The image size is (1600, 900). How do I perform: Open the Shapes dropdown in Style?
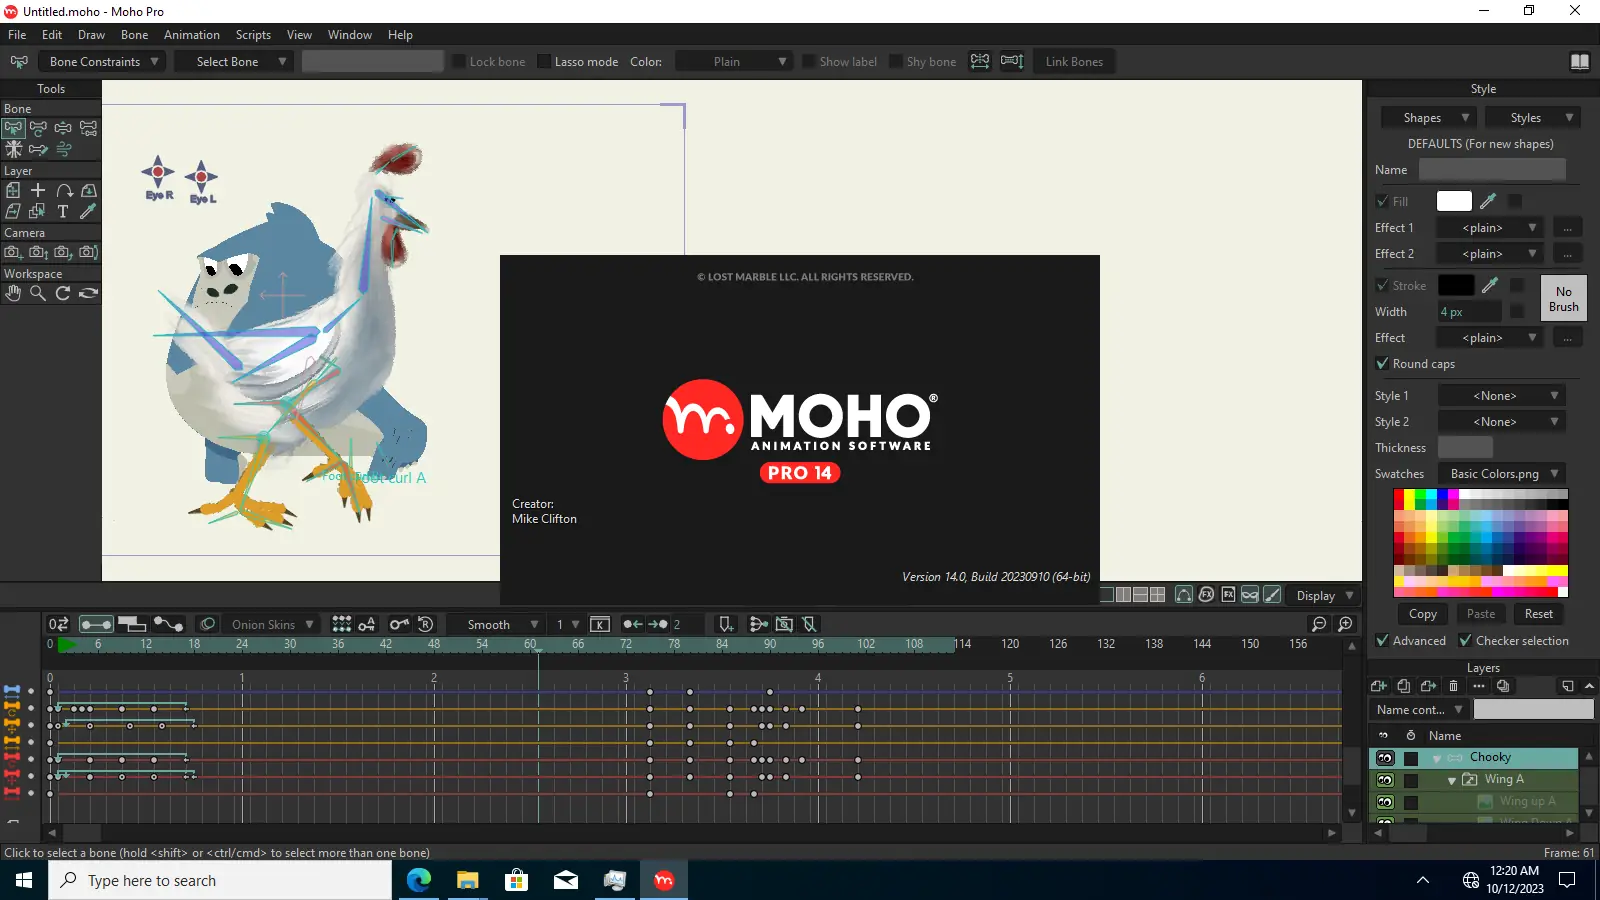click(1427, 117)
